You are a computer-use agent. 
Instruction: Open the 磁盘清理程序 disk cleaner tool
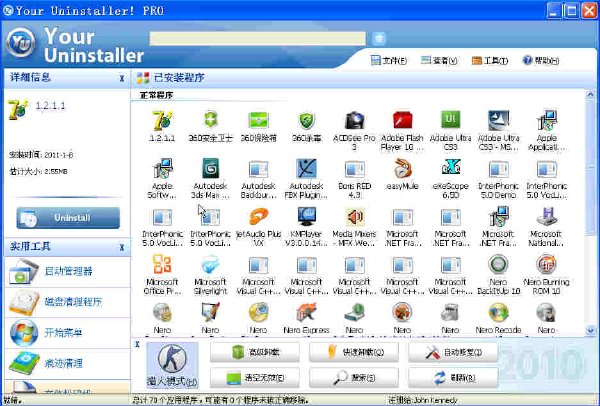[67, 302]
